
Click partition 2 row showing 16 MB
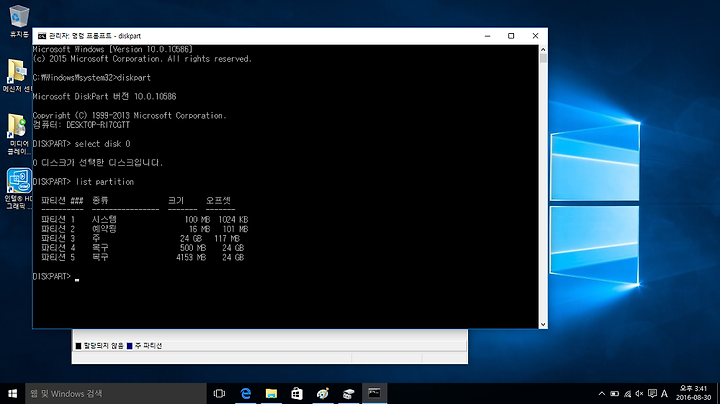[145, 229]
